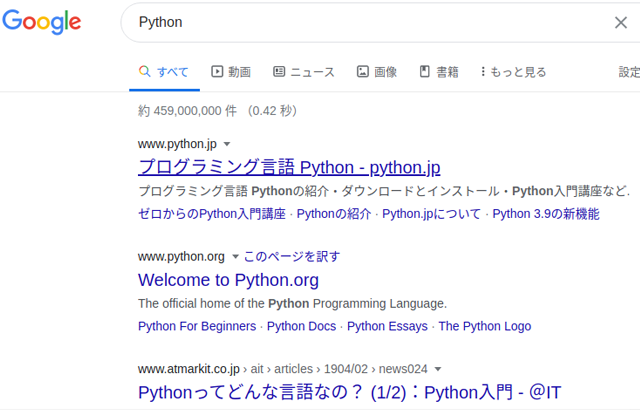Screen dimensions: 640x410
Task: Open the Python Essays sitelink
Action: (x=387, y=326)
